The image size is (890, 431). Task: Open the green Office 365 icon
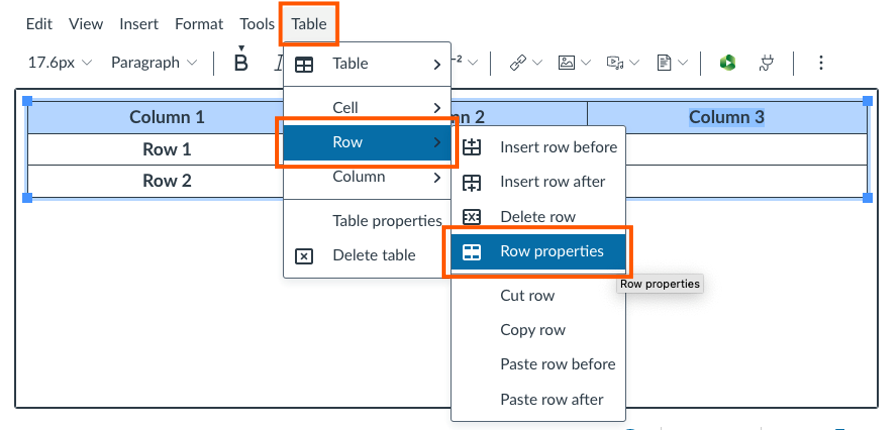coord(727,63)
